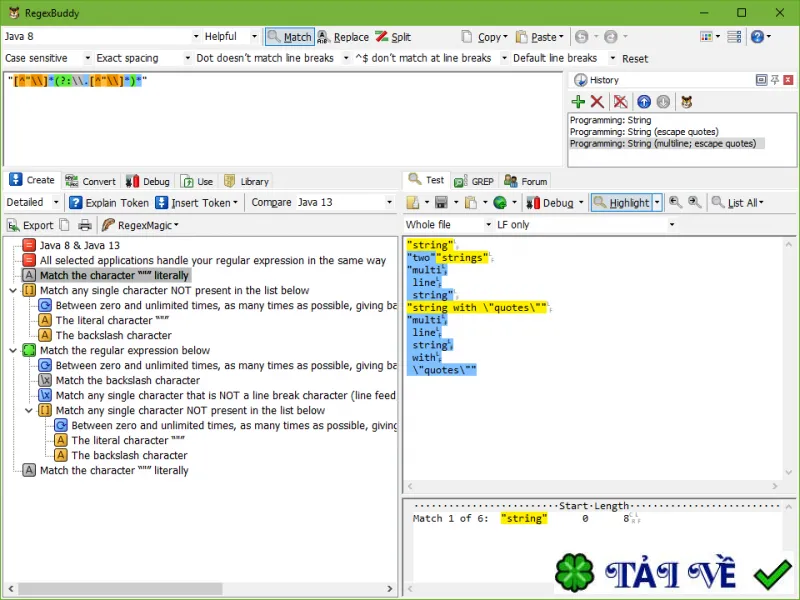This screenshot has height=600, width=800.
Task: Switch to the Create tab
Action: pos(32,180)
